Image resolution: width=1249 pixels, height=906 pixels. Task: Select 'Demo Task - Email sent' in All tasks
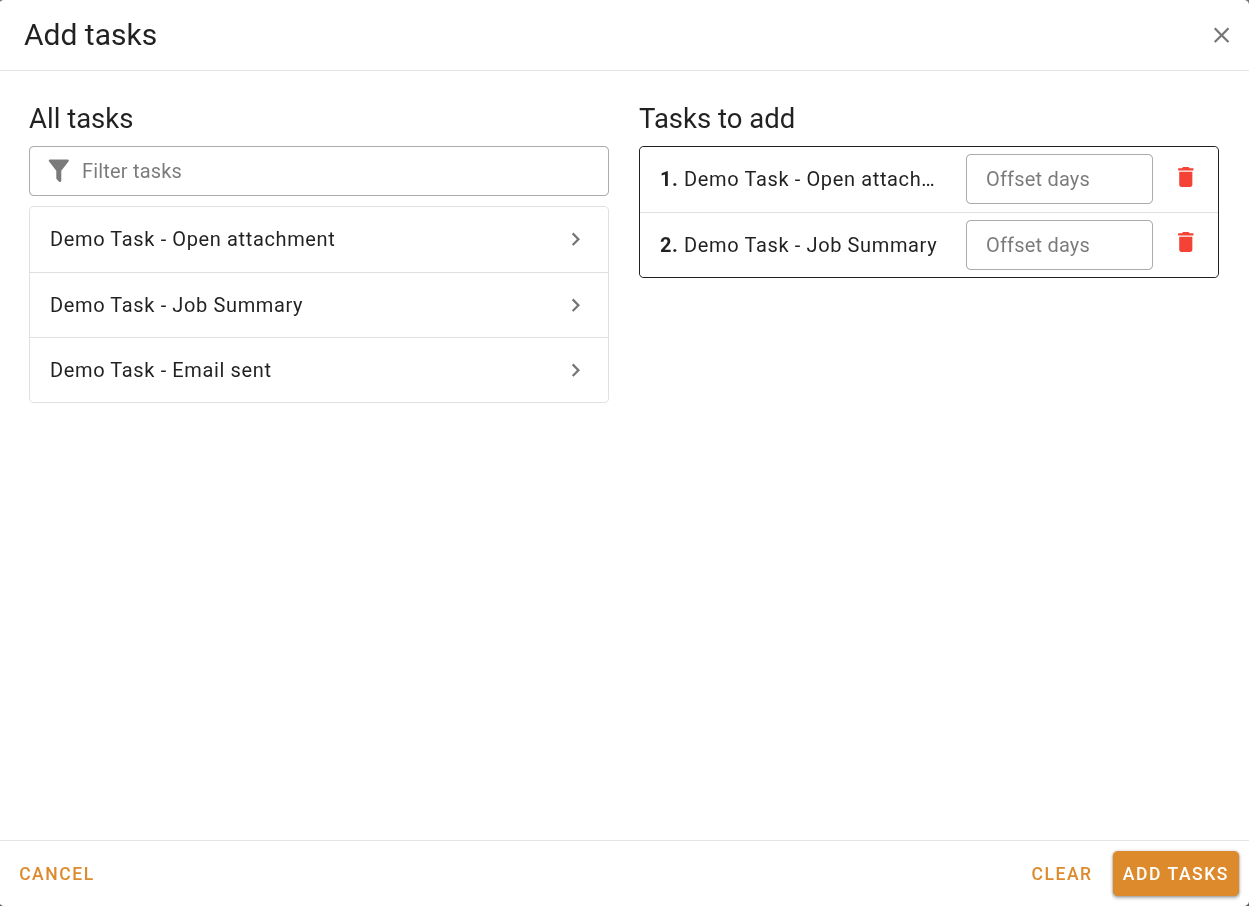point(319,370)
